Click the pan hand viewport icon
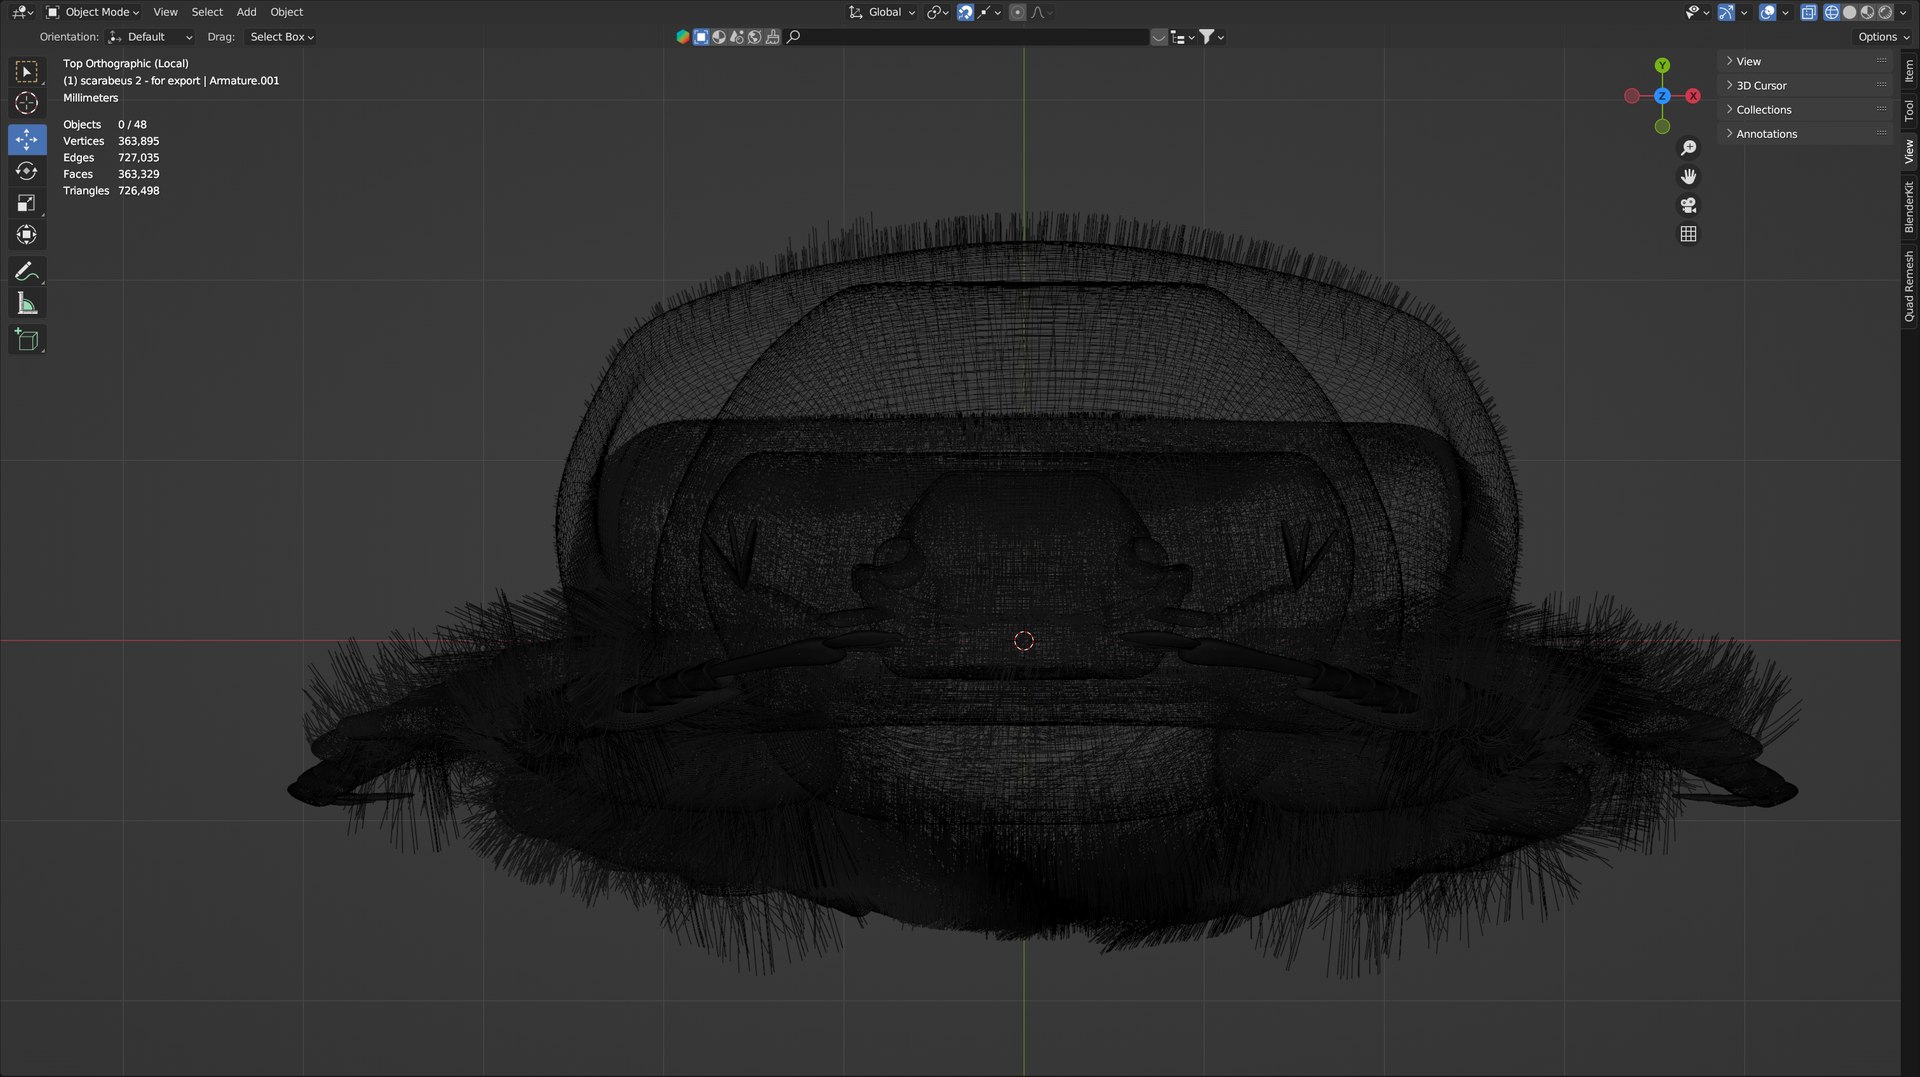Viewport: 1920px width, 1077px height. click(x=1689, y=177)
